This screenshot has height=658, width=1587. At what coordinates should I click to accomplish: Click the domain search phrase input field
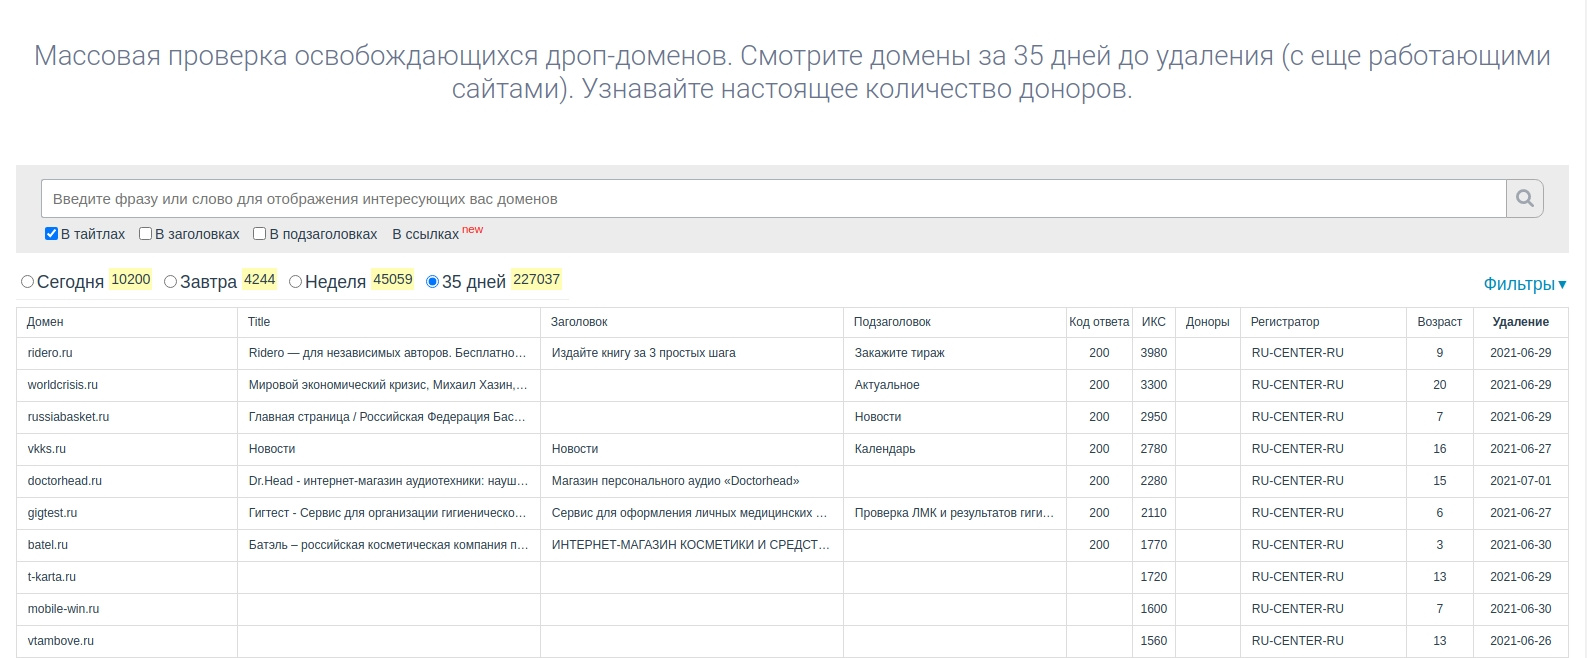coord(773,199)
